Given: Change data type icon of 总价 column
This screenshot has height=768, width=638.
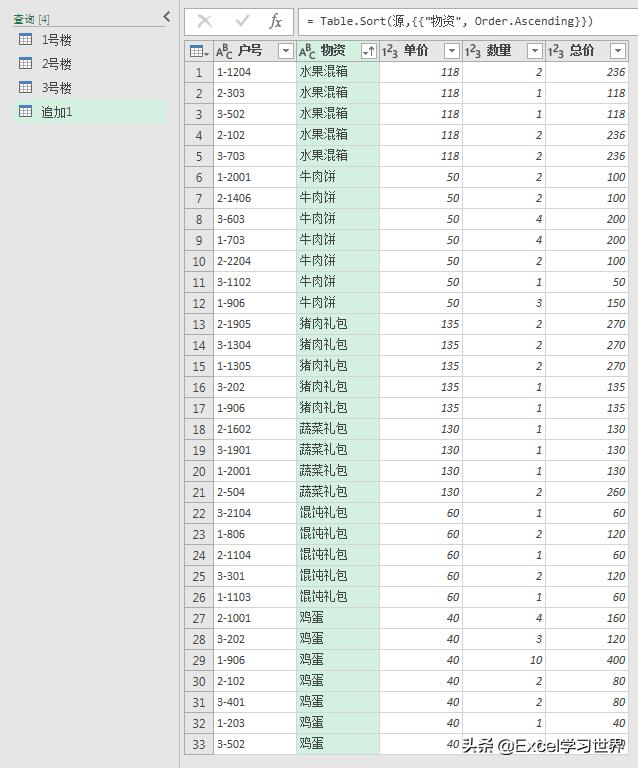Looking at the screenshot, I should pyautogui.click(x=556, y=51).
